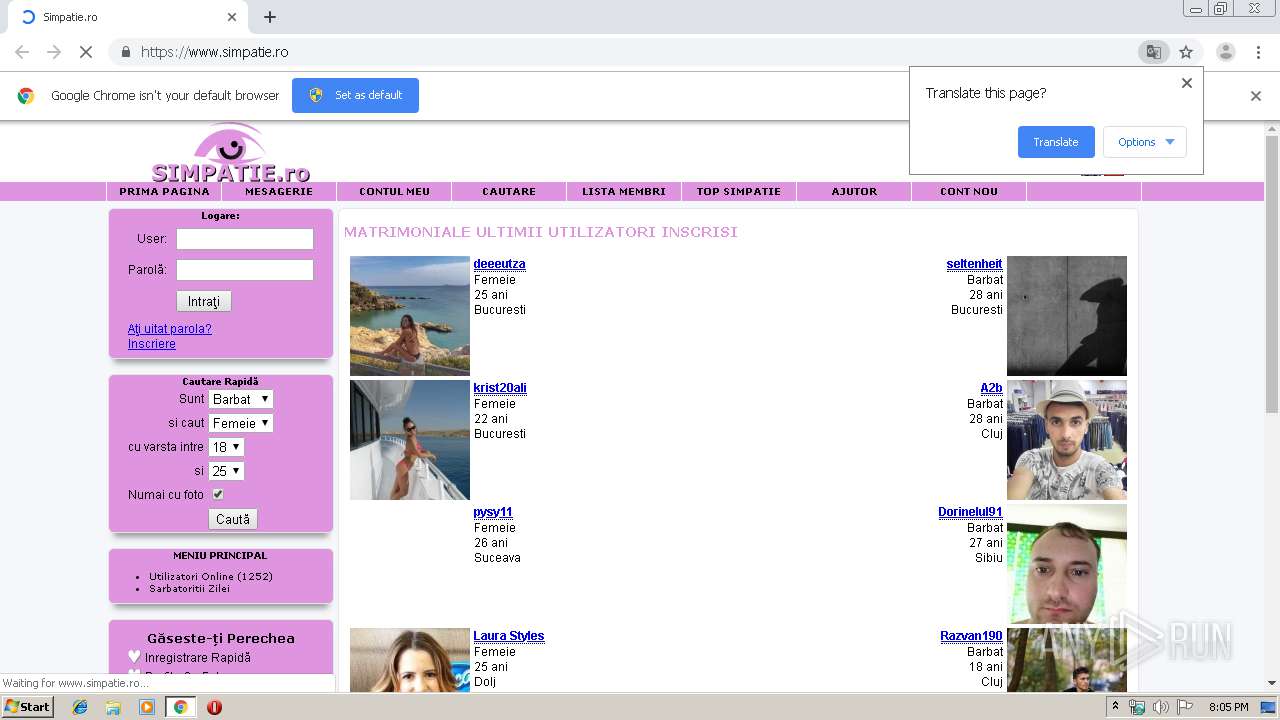Click the address bar URL
1280x720 pixels.
[x=215, y=52]
